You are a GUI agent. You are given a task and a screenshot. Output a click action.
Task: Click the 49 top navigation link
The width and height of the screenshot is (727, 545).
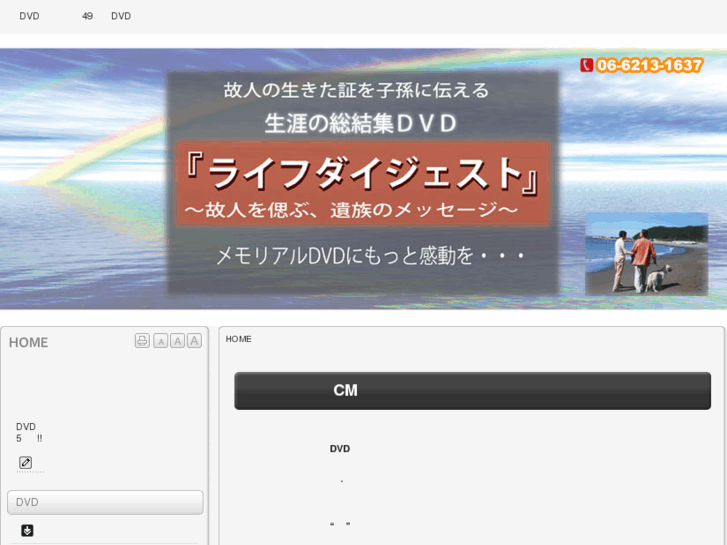coord(87,16)
